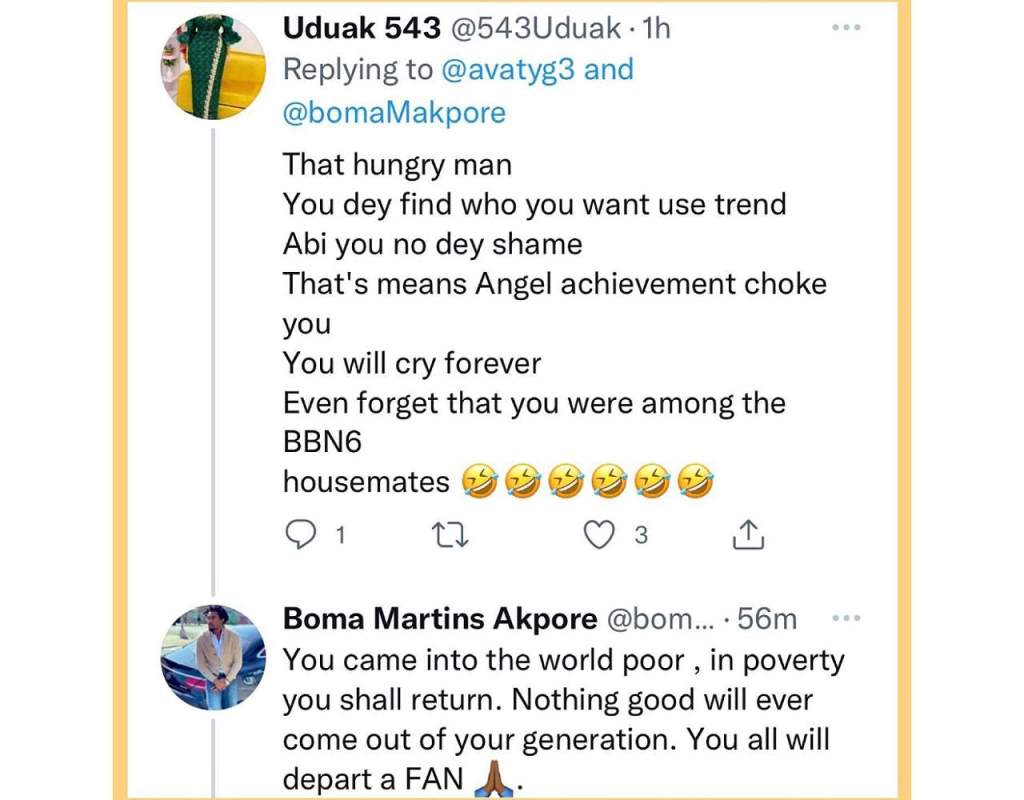Open more options on Uduak 543's tweet

pos(846,28)
